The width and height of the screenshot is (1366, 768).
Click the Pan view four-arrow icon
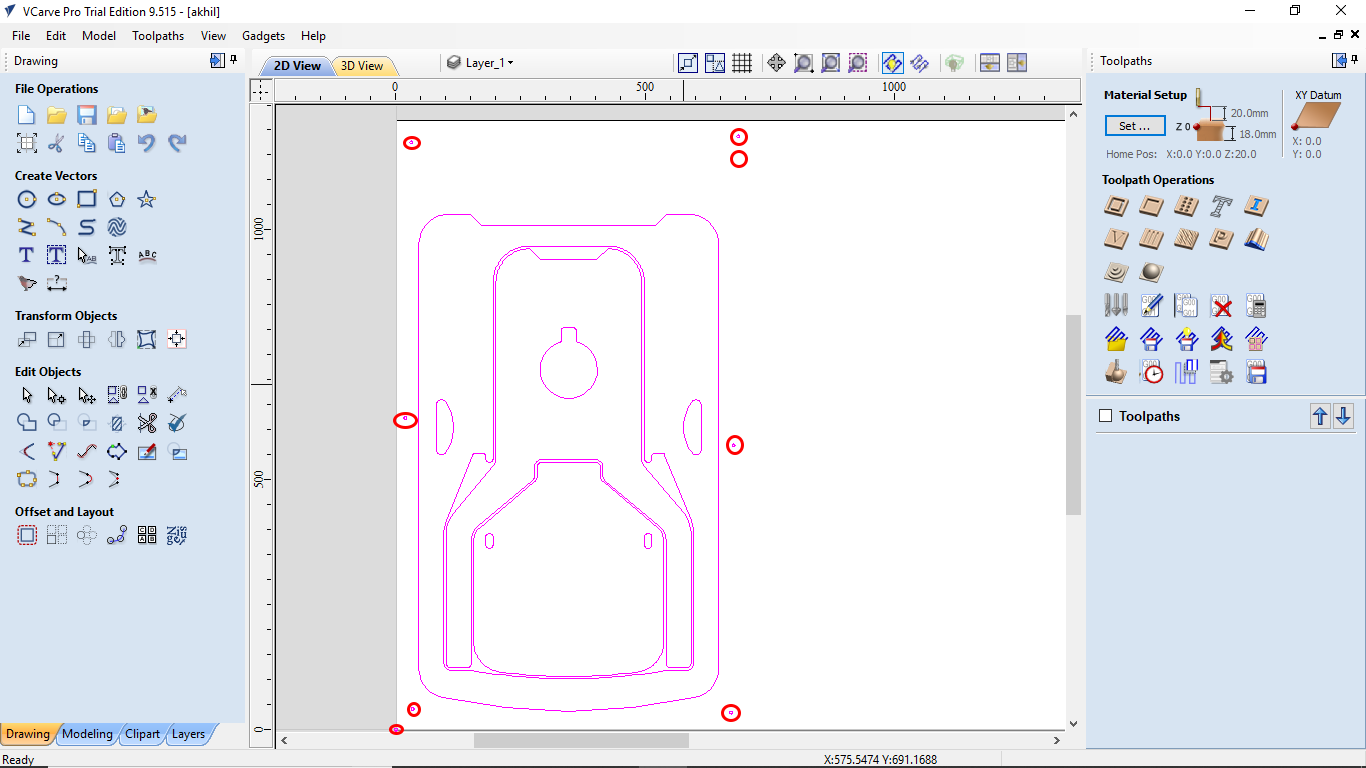point(776,63)
